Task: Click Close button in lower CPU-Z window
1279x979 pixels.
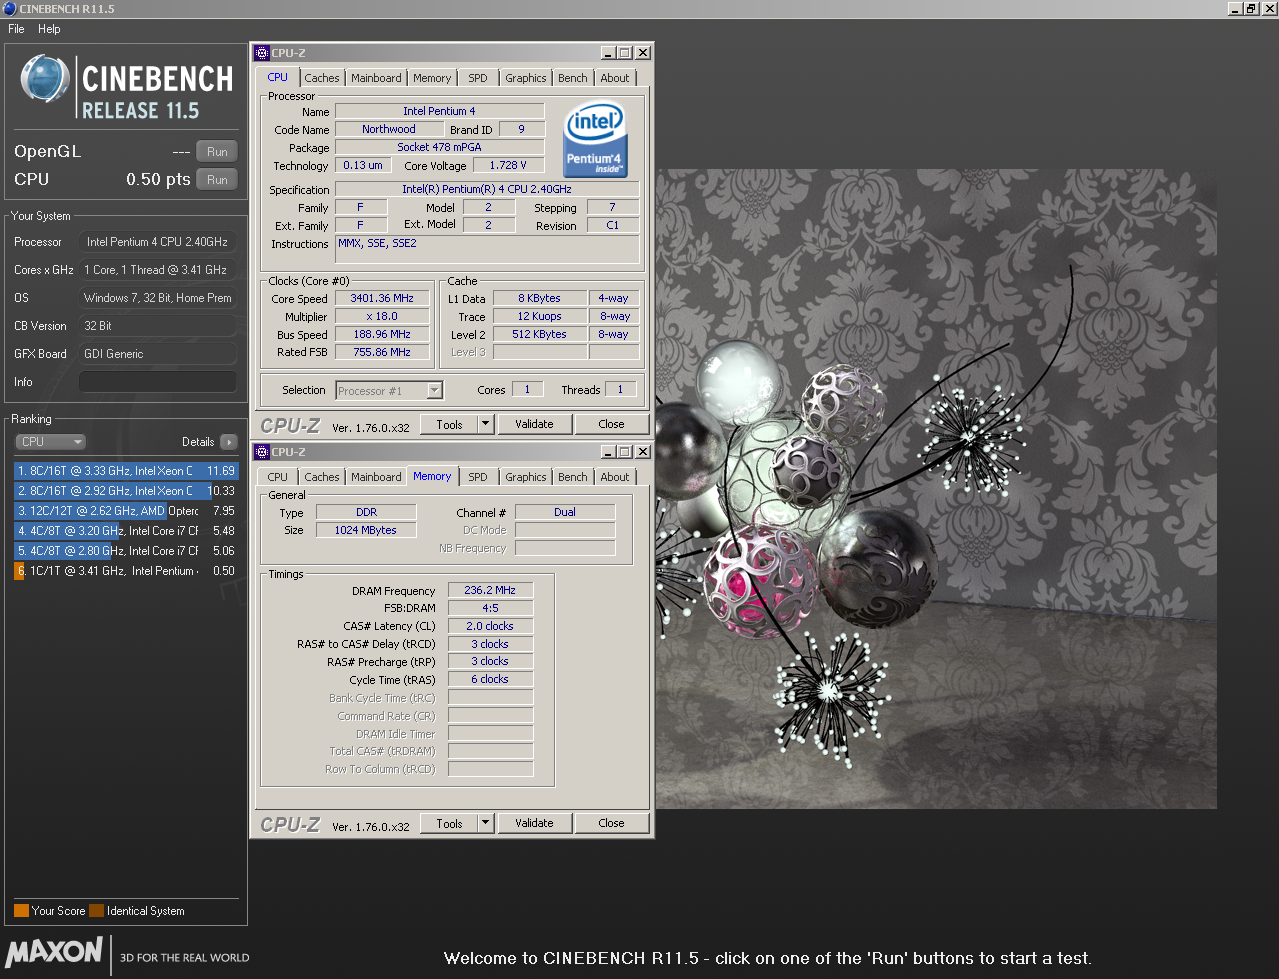Action: pyautogui.click(x=611, y=823)
